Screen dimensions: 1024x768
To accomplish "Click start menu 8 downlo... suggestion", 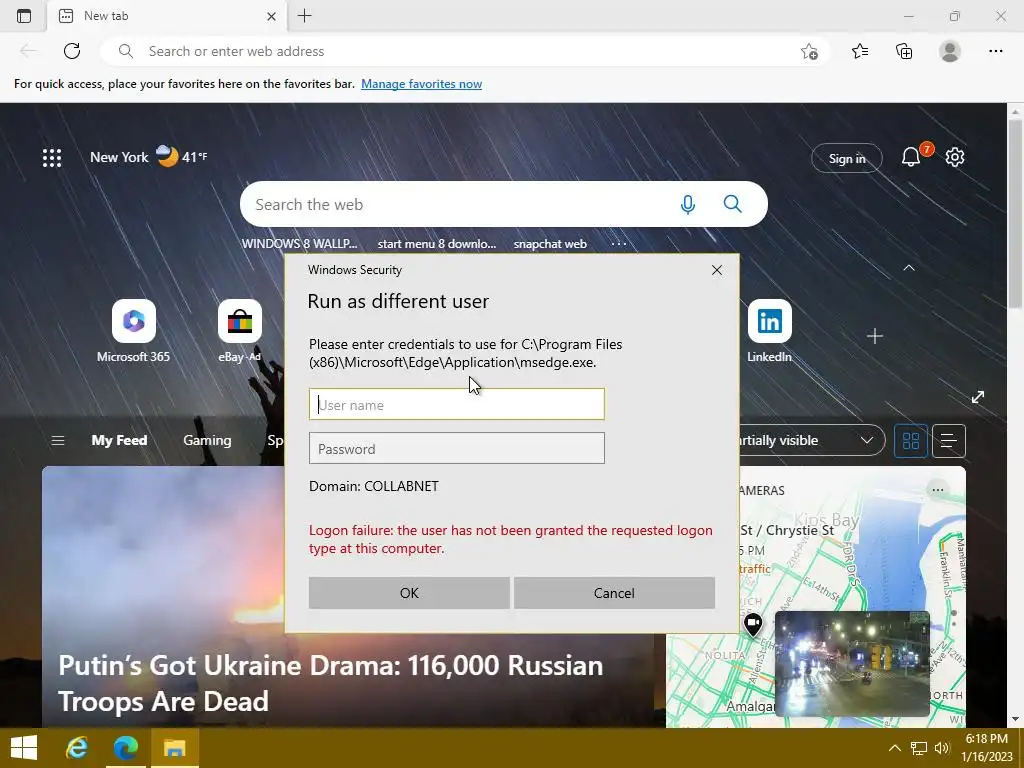I will click(436, 244).
